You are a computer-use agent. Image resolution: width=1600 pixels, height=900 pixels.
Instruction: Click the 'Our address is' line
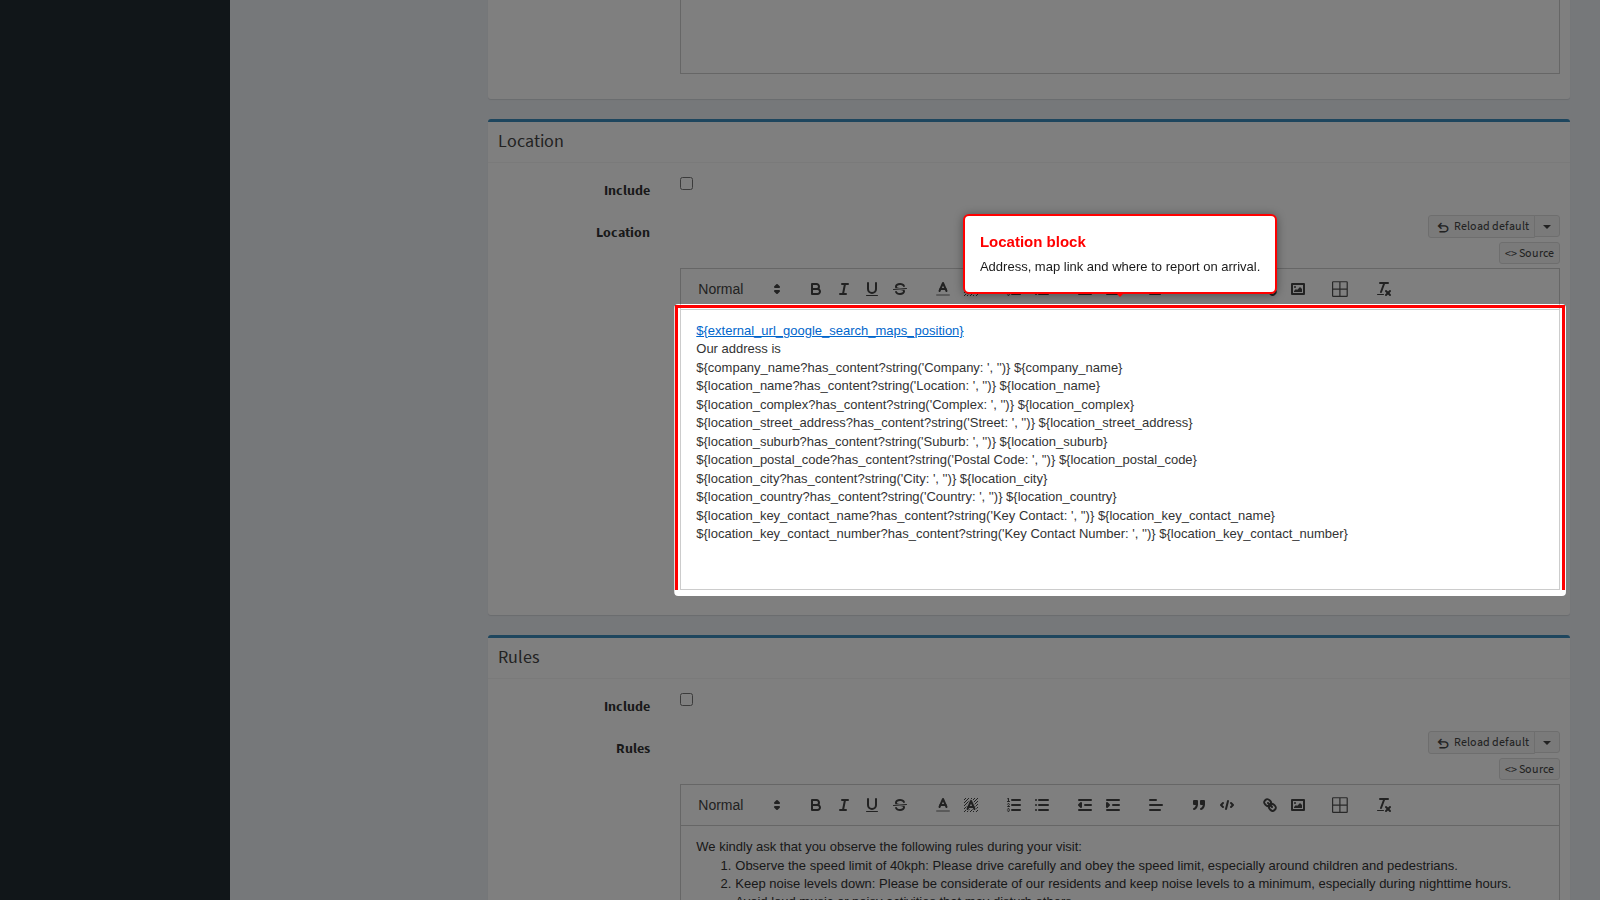click(738, 349)
